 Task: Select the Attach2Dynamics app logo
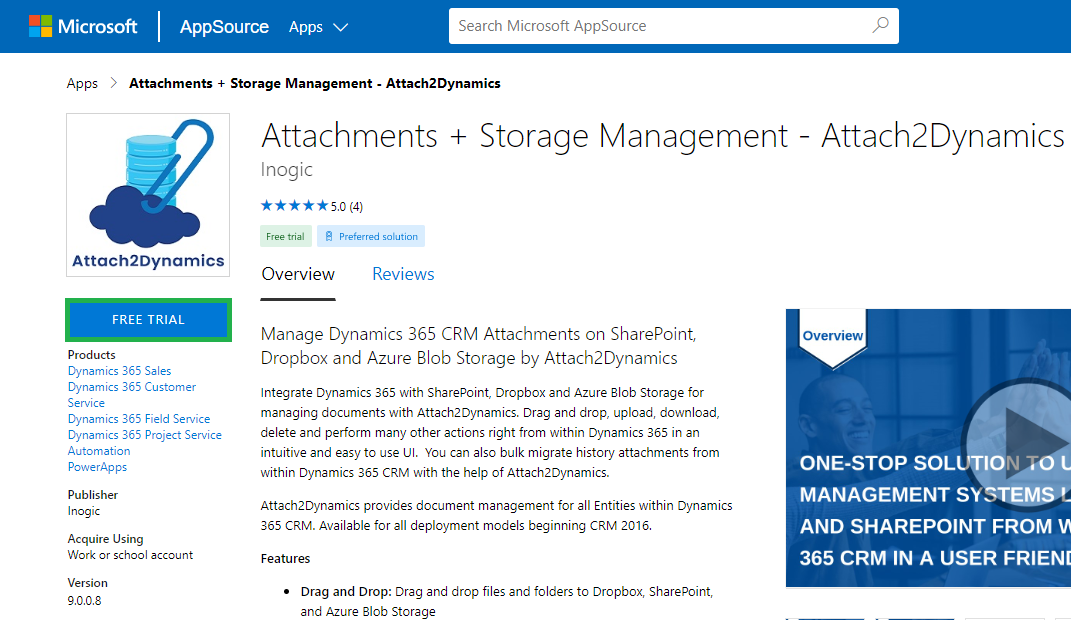[x=147, y=194]
